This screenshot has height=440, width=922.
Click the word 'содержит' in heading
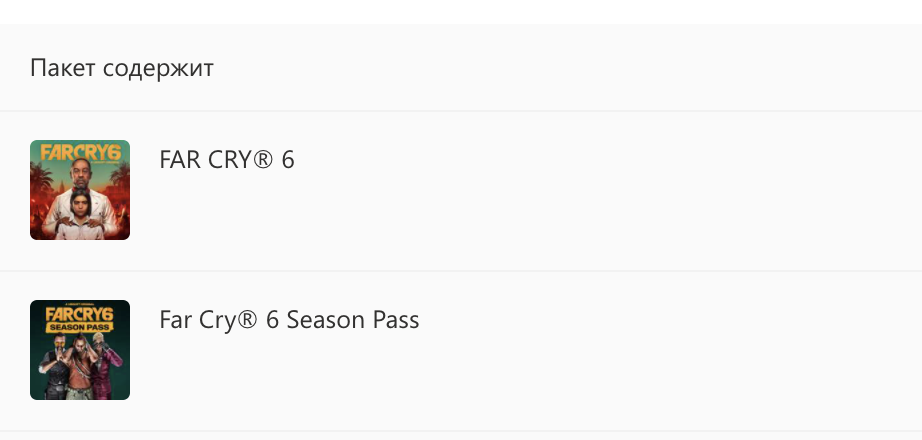pyautogui.click(x=158, y=69)
